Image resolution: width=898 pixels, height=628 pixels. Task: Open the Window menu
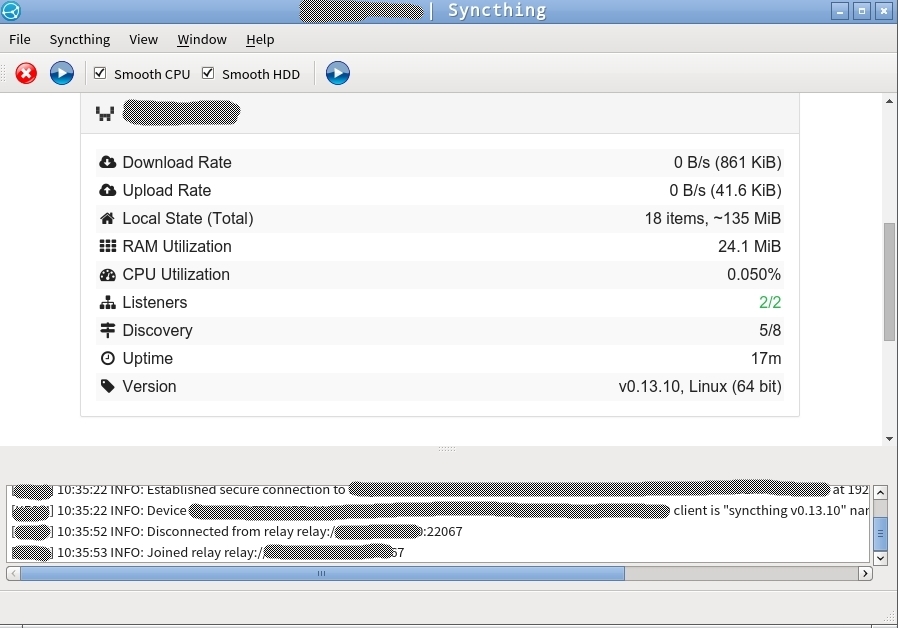point(202,40)
